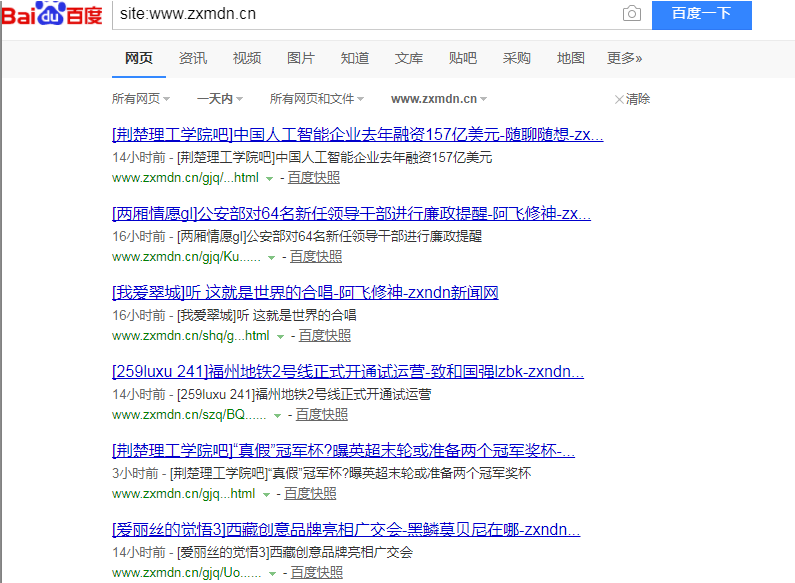Open the 知道 tab
795x583 pixels.
(354, 58)
